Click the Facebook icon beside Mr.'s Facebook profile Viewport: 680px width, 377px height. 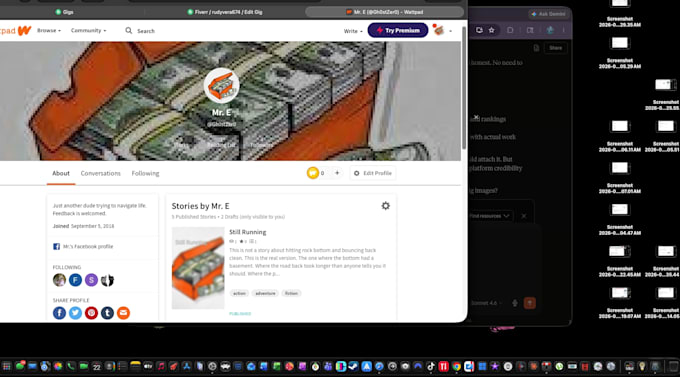pyautogui.click(x=56, y=246)
